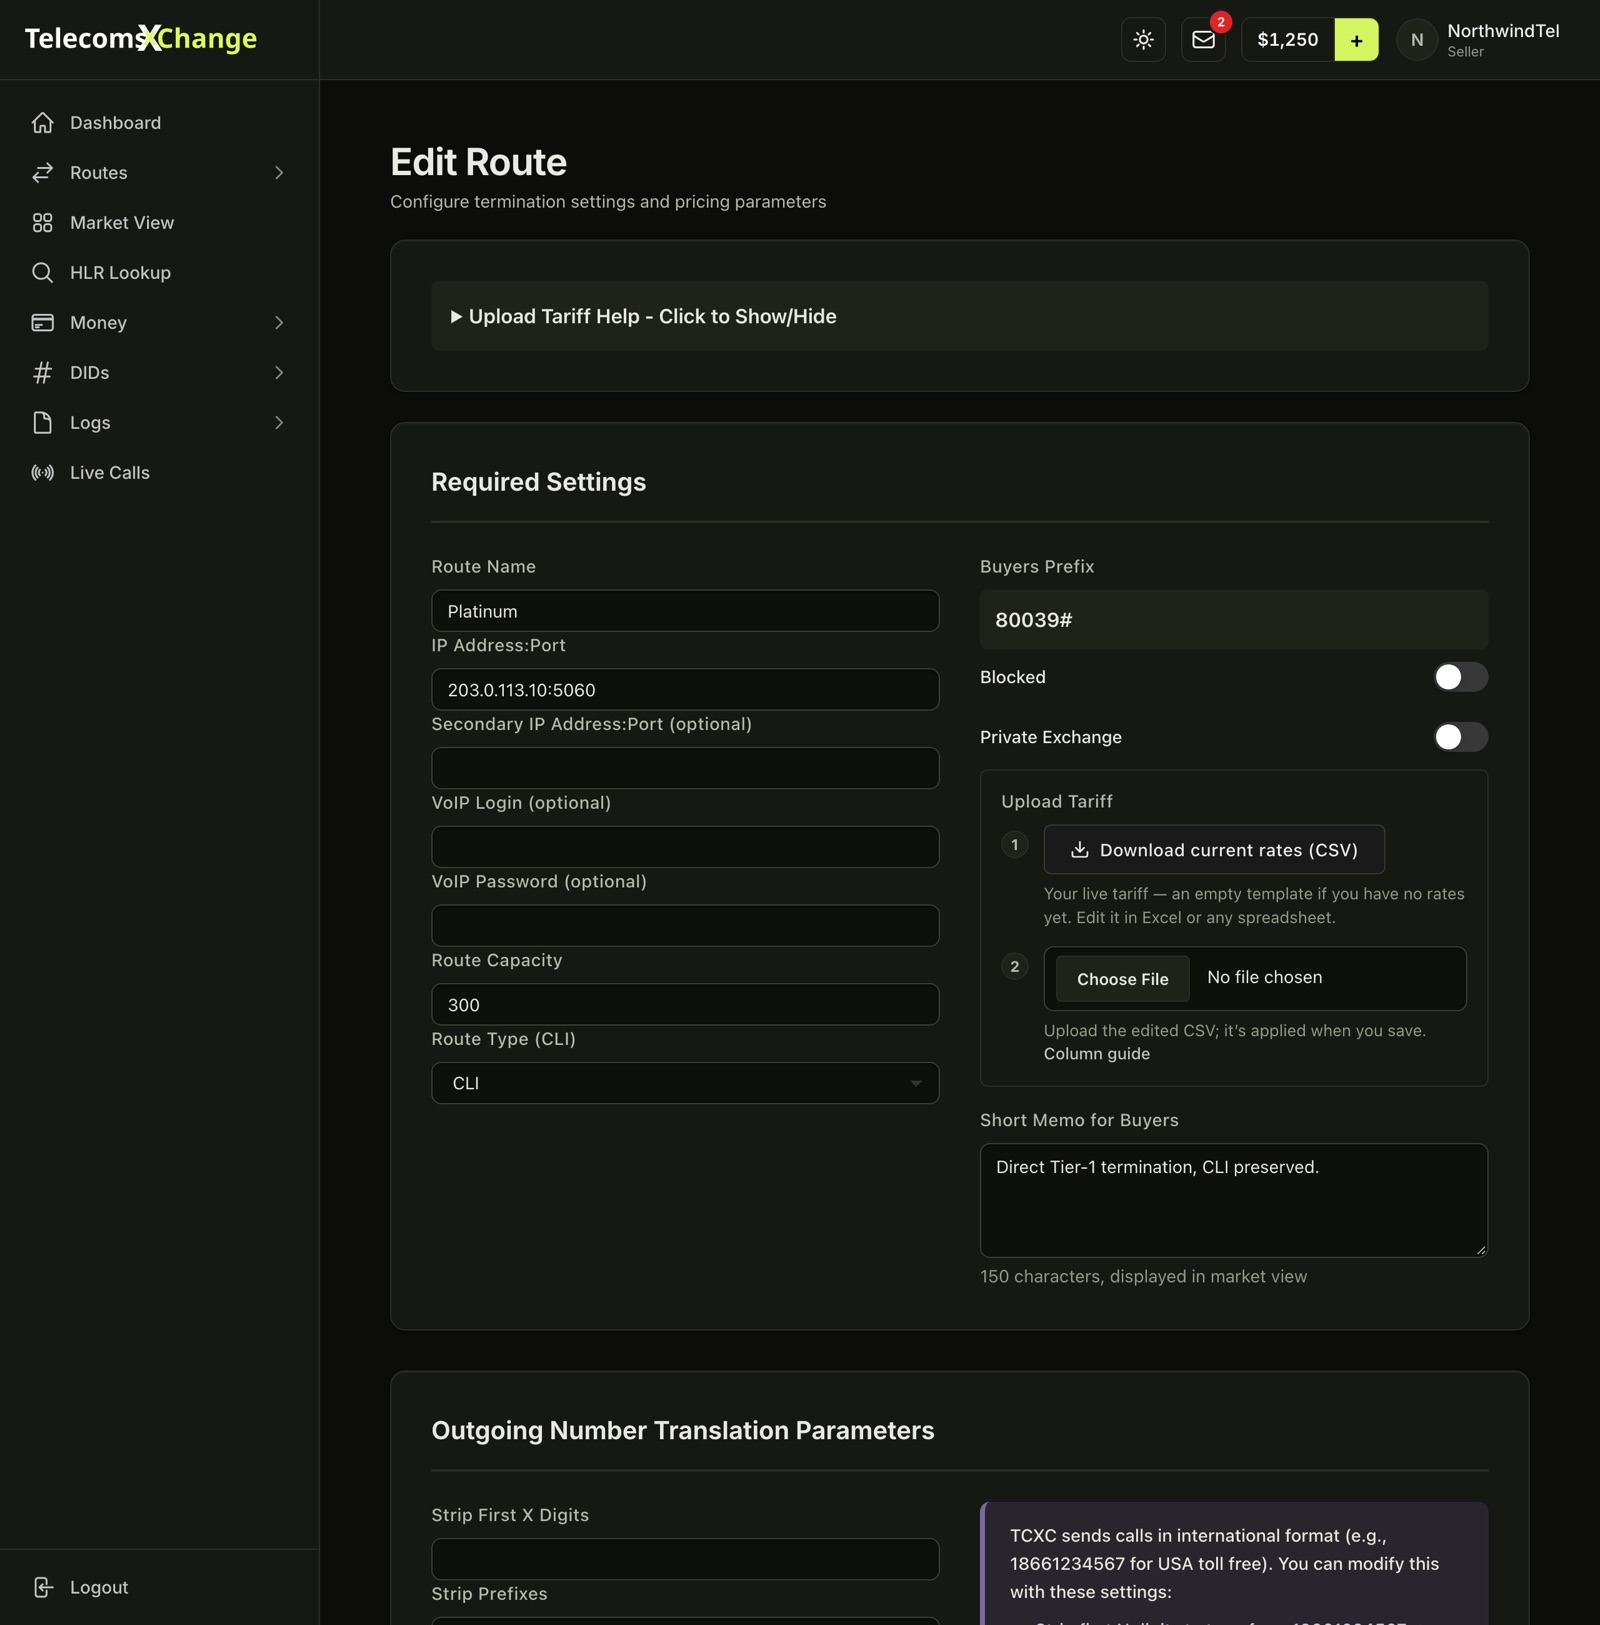The image size is (1600, 1625).
Task: Click the HLR Lookup magnifier icon
Action: pos(42,272)
